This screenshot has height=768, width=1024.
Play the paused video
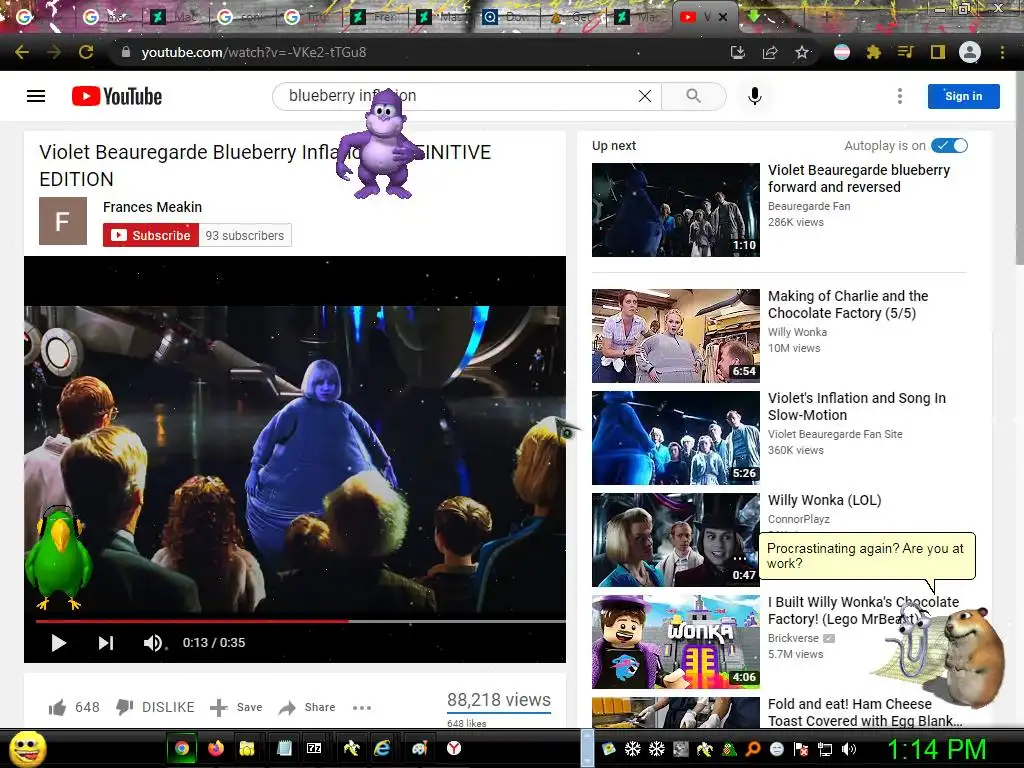click(58, 643)
